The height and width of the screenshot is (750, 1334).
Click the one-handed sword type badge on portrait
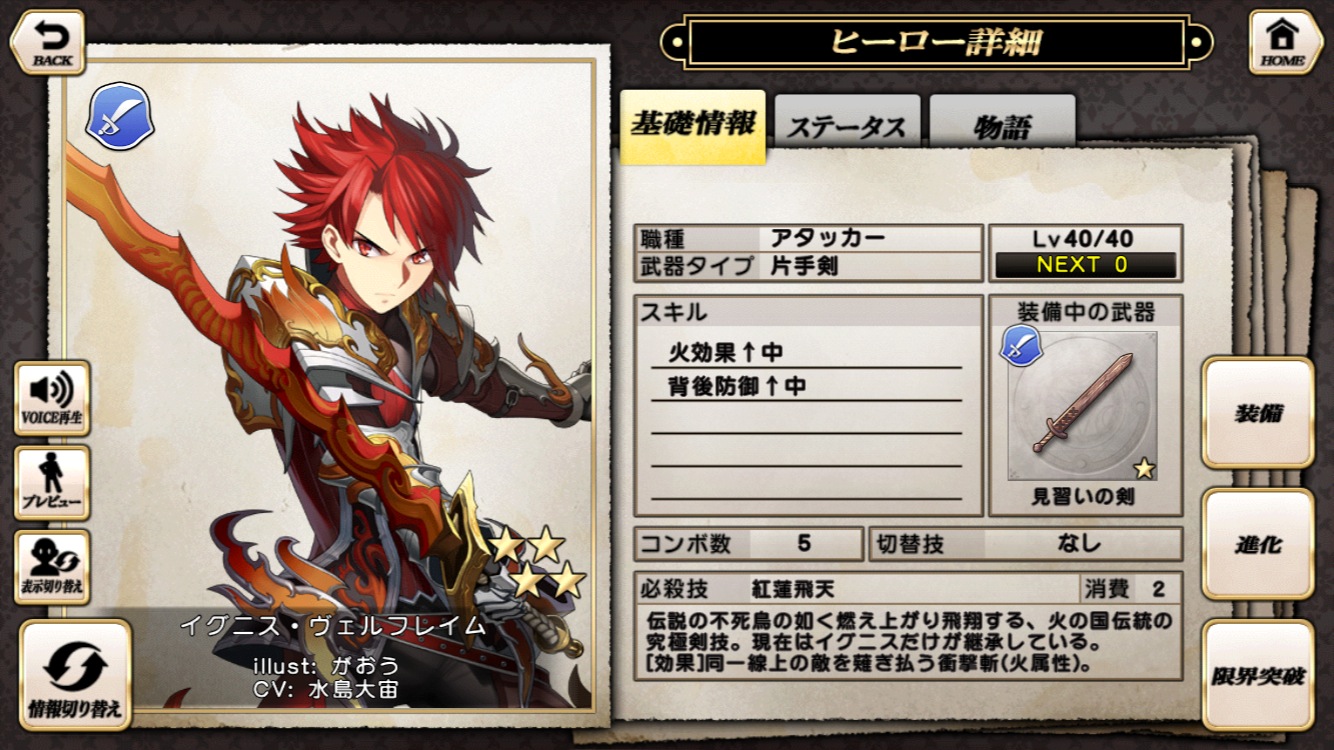click(120, 117)
